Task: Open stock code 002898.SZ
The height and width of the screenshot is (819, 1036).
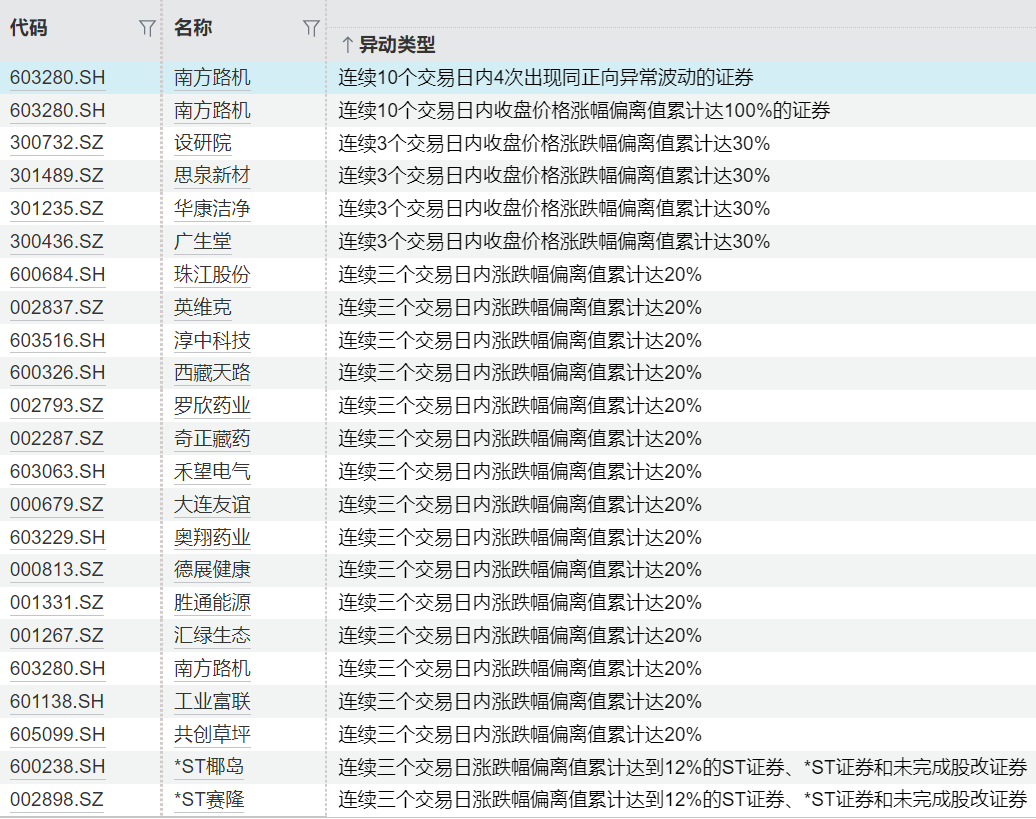Action: click(57, 800)
